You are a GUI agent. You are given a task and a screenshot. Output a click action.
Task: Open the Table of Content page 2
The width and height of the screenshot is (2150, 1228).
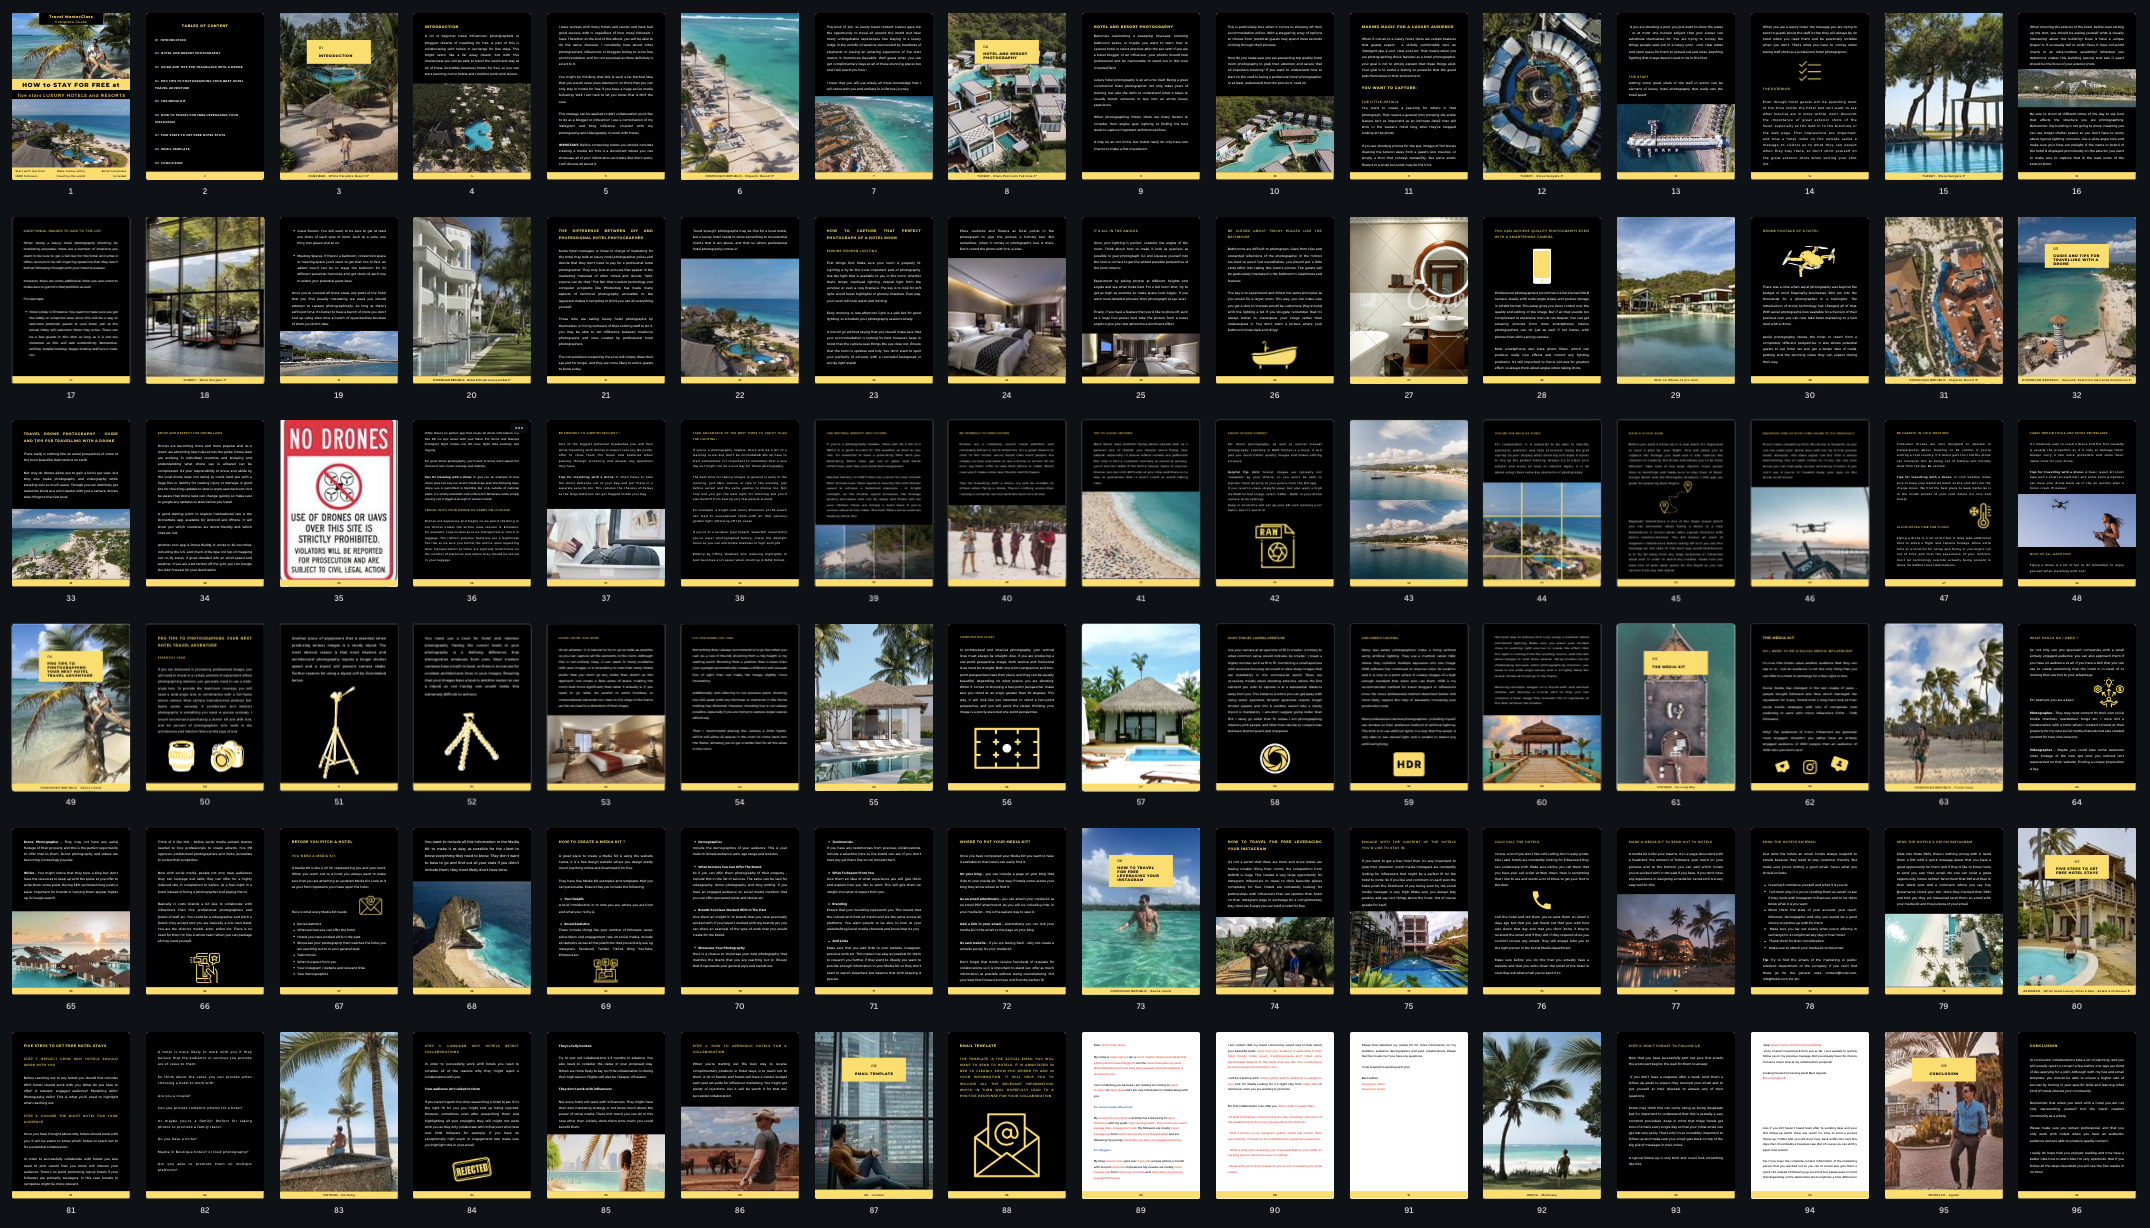[x=205, y=97]
